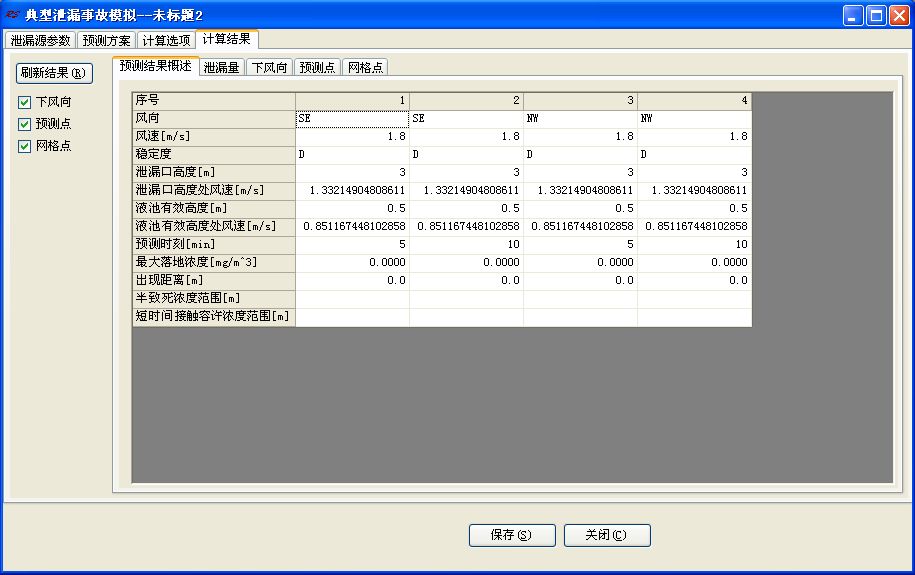The width and height of the screenshot is (915, 575).
Task: Select 0.851167448102858 cell in column 4
Action: point(694,227)
